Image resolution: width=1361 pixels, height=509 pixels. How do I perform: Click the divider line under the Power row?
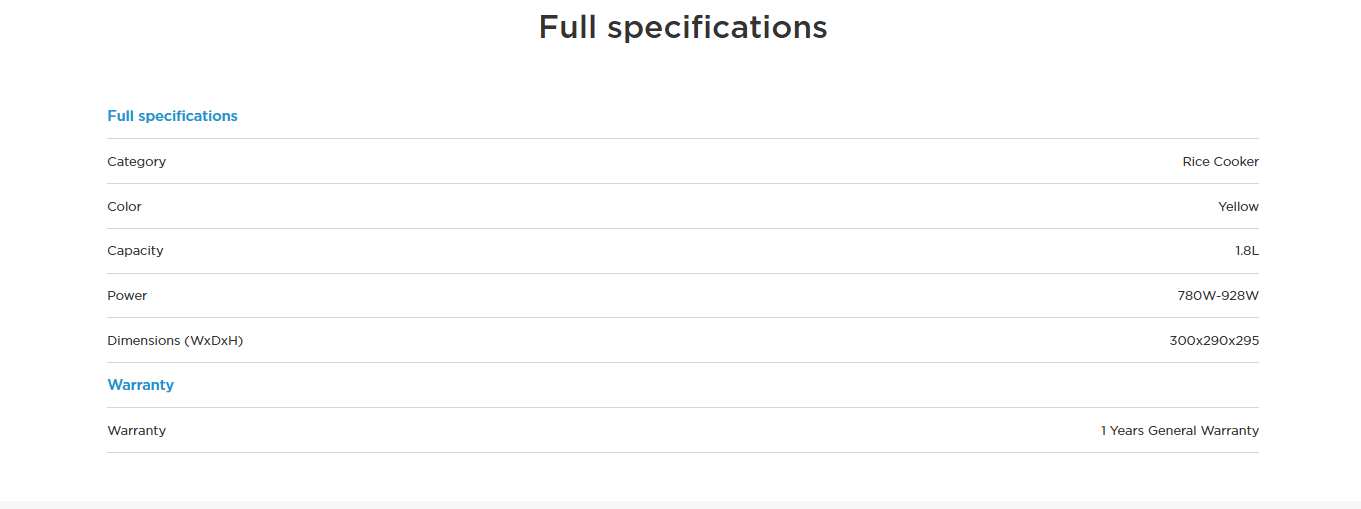click(683, 318)
